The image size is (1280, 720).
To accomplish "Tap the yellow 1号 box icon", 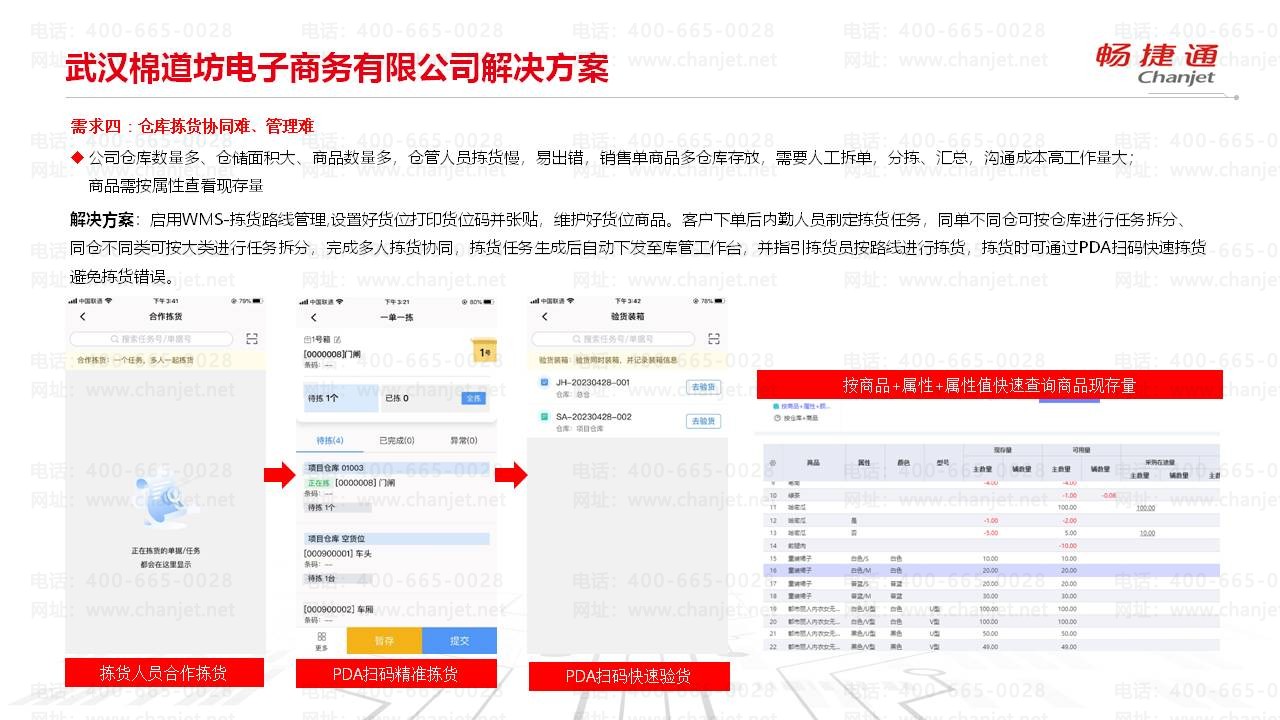I will pos(484,351).
